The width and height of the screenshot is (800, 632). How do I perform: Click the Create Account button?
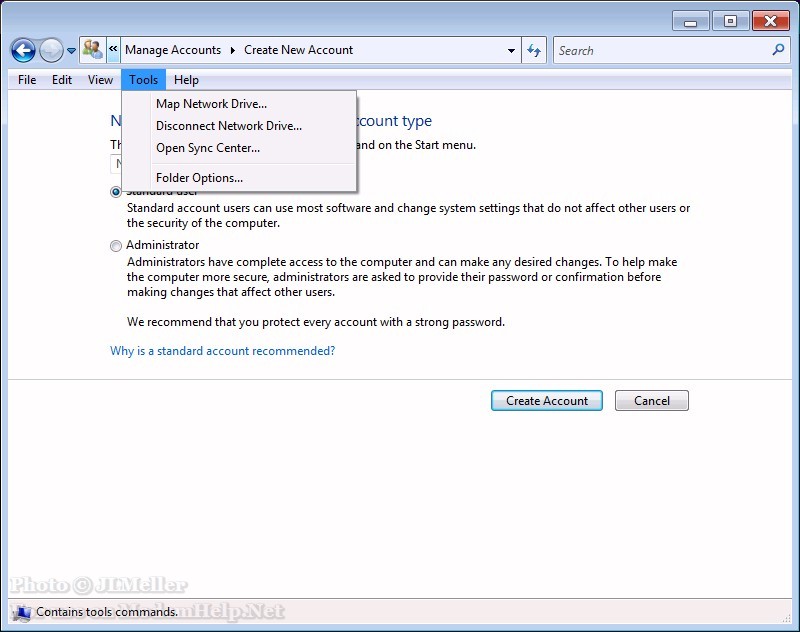[x=546, y=401]
